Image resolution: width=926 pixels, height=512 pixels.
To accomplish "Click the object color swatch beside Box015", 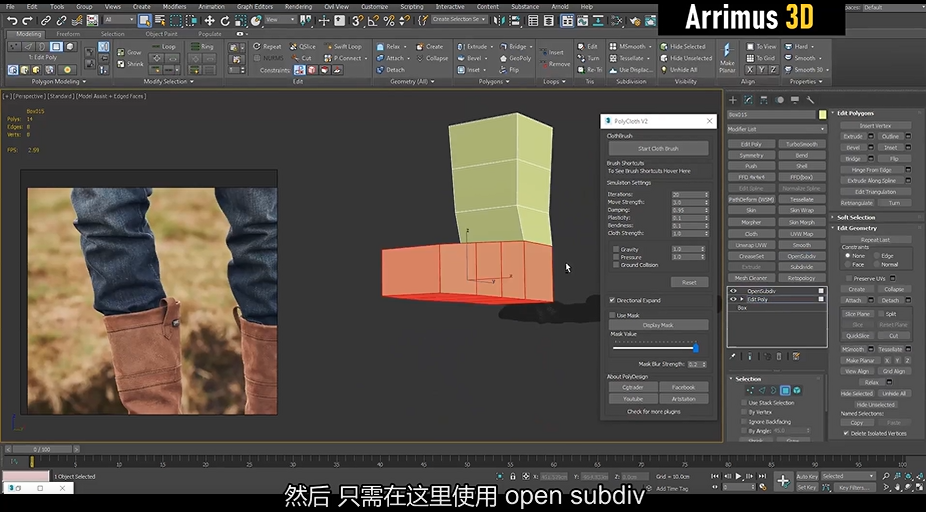I will coord(822,115).
